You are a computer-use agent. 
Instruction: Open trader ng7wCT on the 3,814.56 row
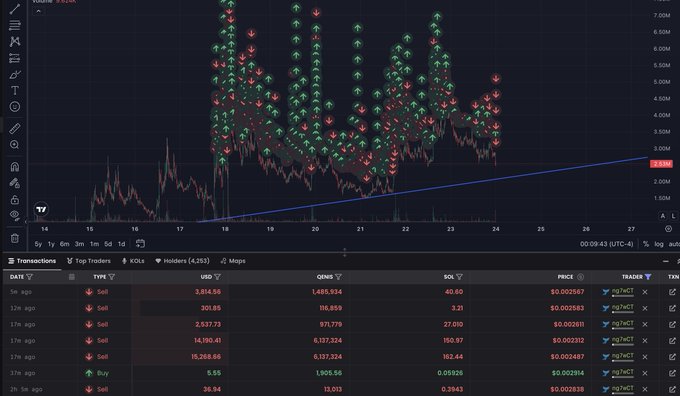pyautogui.click(x=622, y=291)
